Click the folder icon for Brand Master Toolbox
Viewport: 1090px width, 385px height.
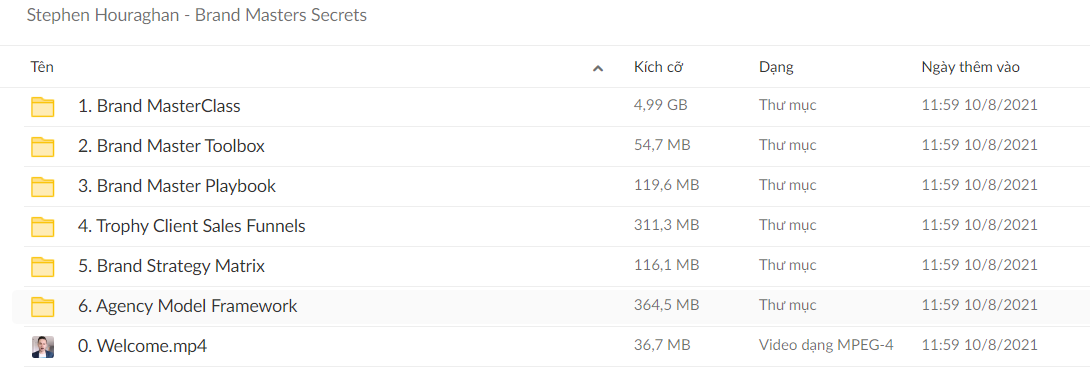[x=42, y=147]
